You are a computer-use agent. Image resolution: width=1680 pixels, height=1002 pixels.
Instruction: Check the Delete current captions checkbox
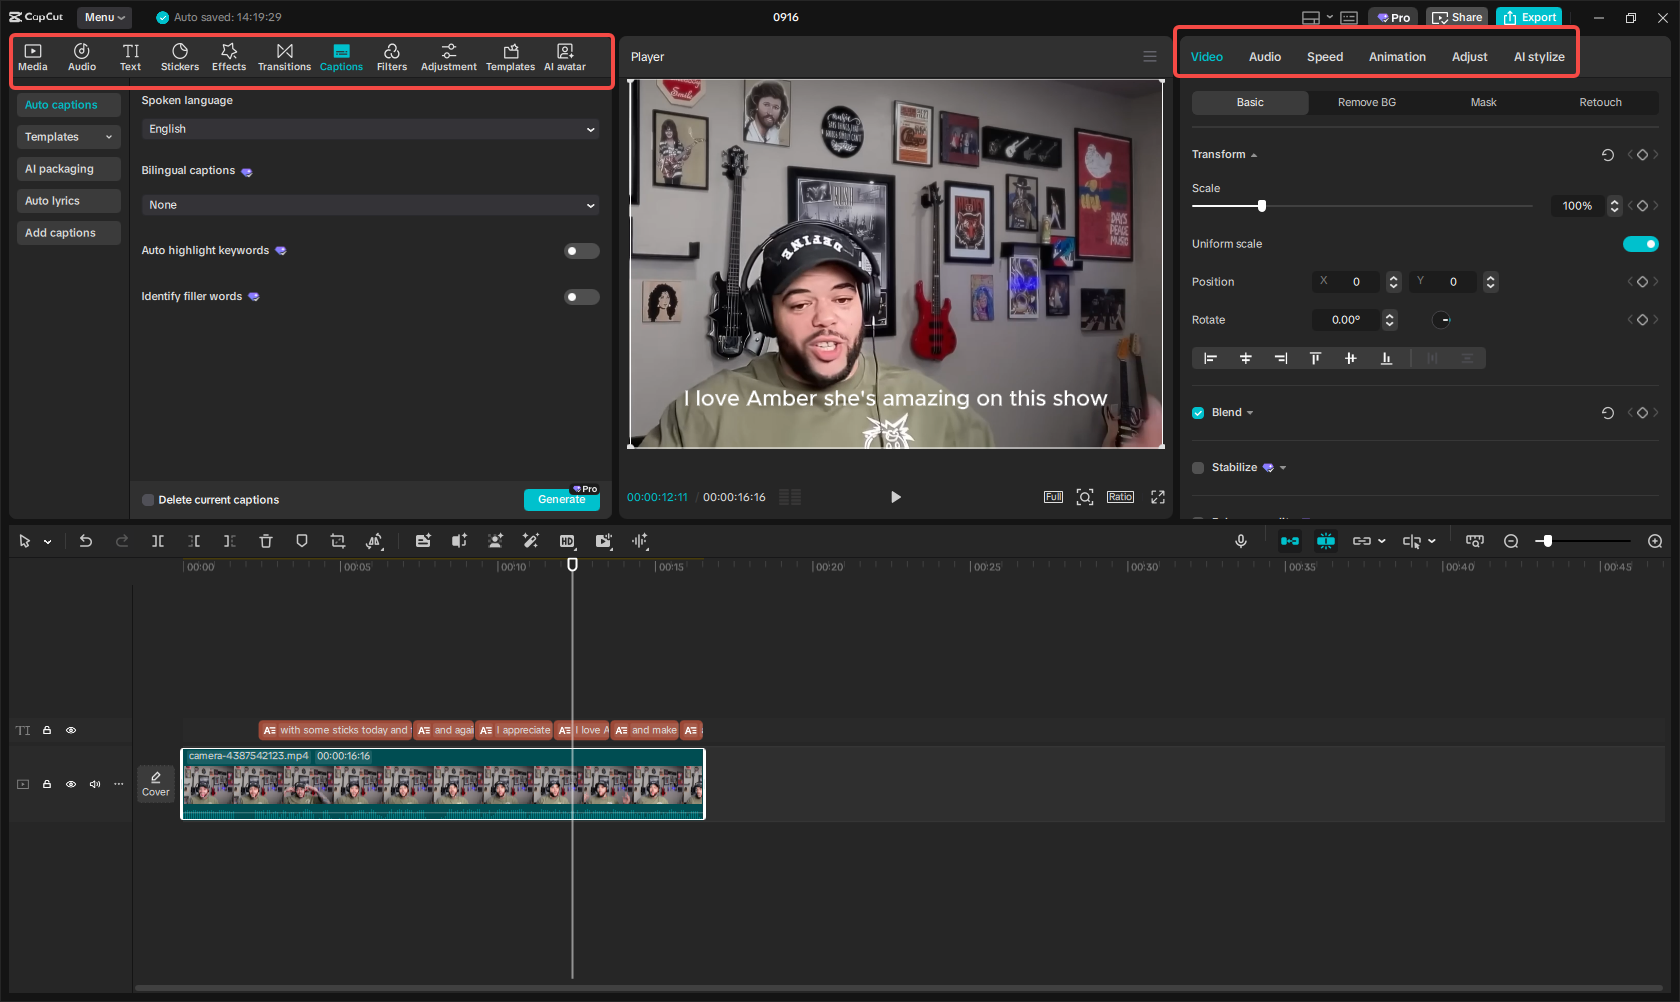(x=148, y=500)
